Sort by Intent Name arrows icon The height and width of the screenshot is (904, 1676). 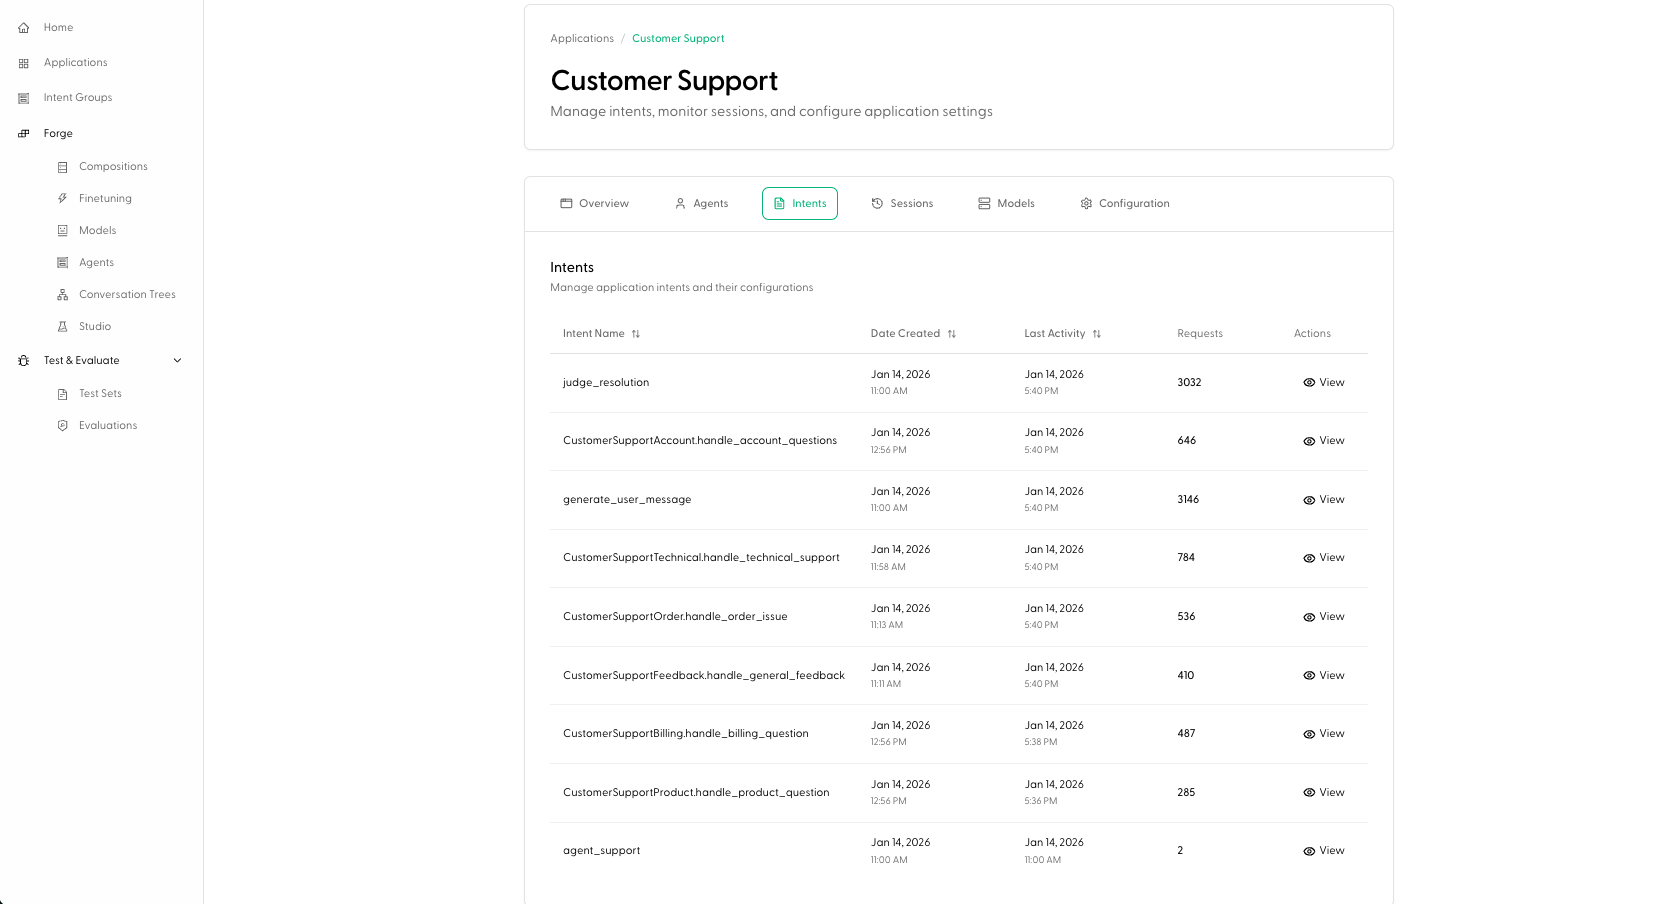tap(636, 334)
